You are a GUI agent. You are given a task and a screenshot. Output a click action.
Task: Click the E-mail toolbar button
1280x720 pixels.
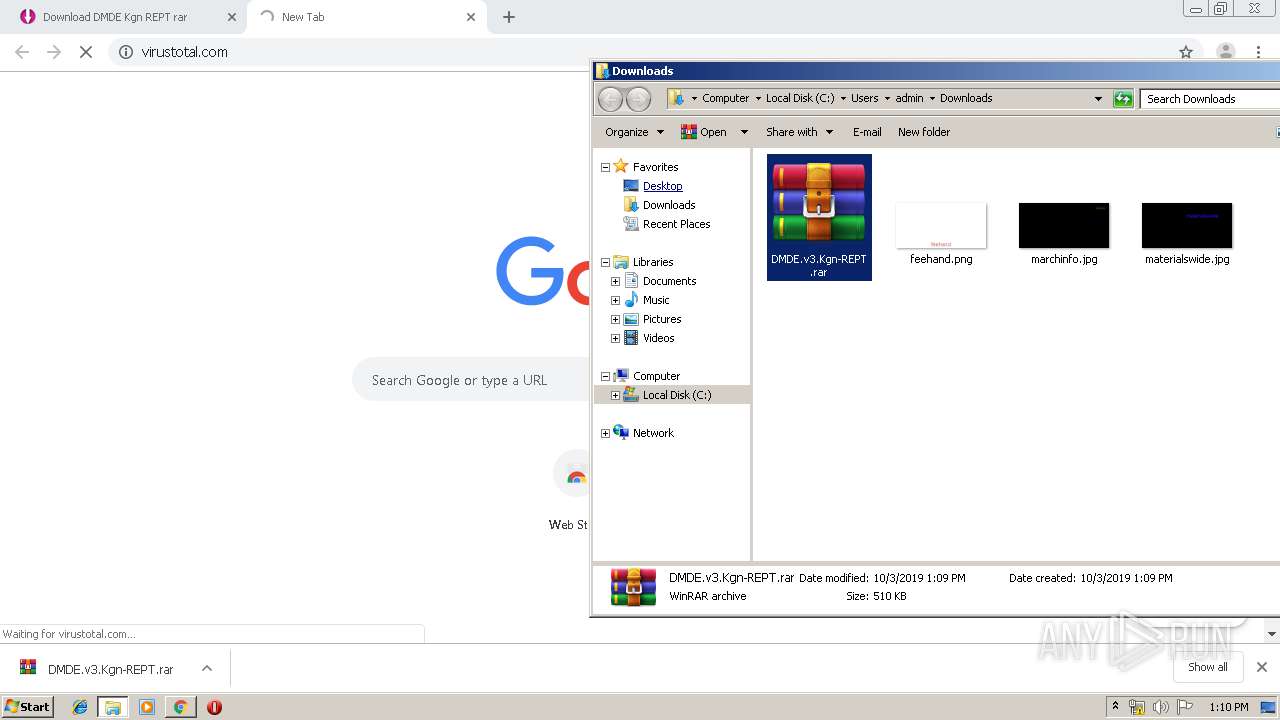coord(867,132)
